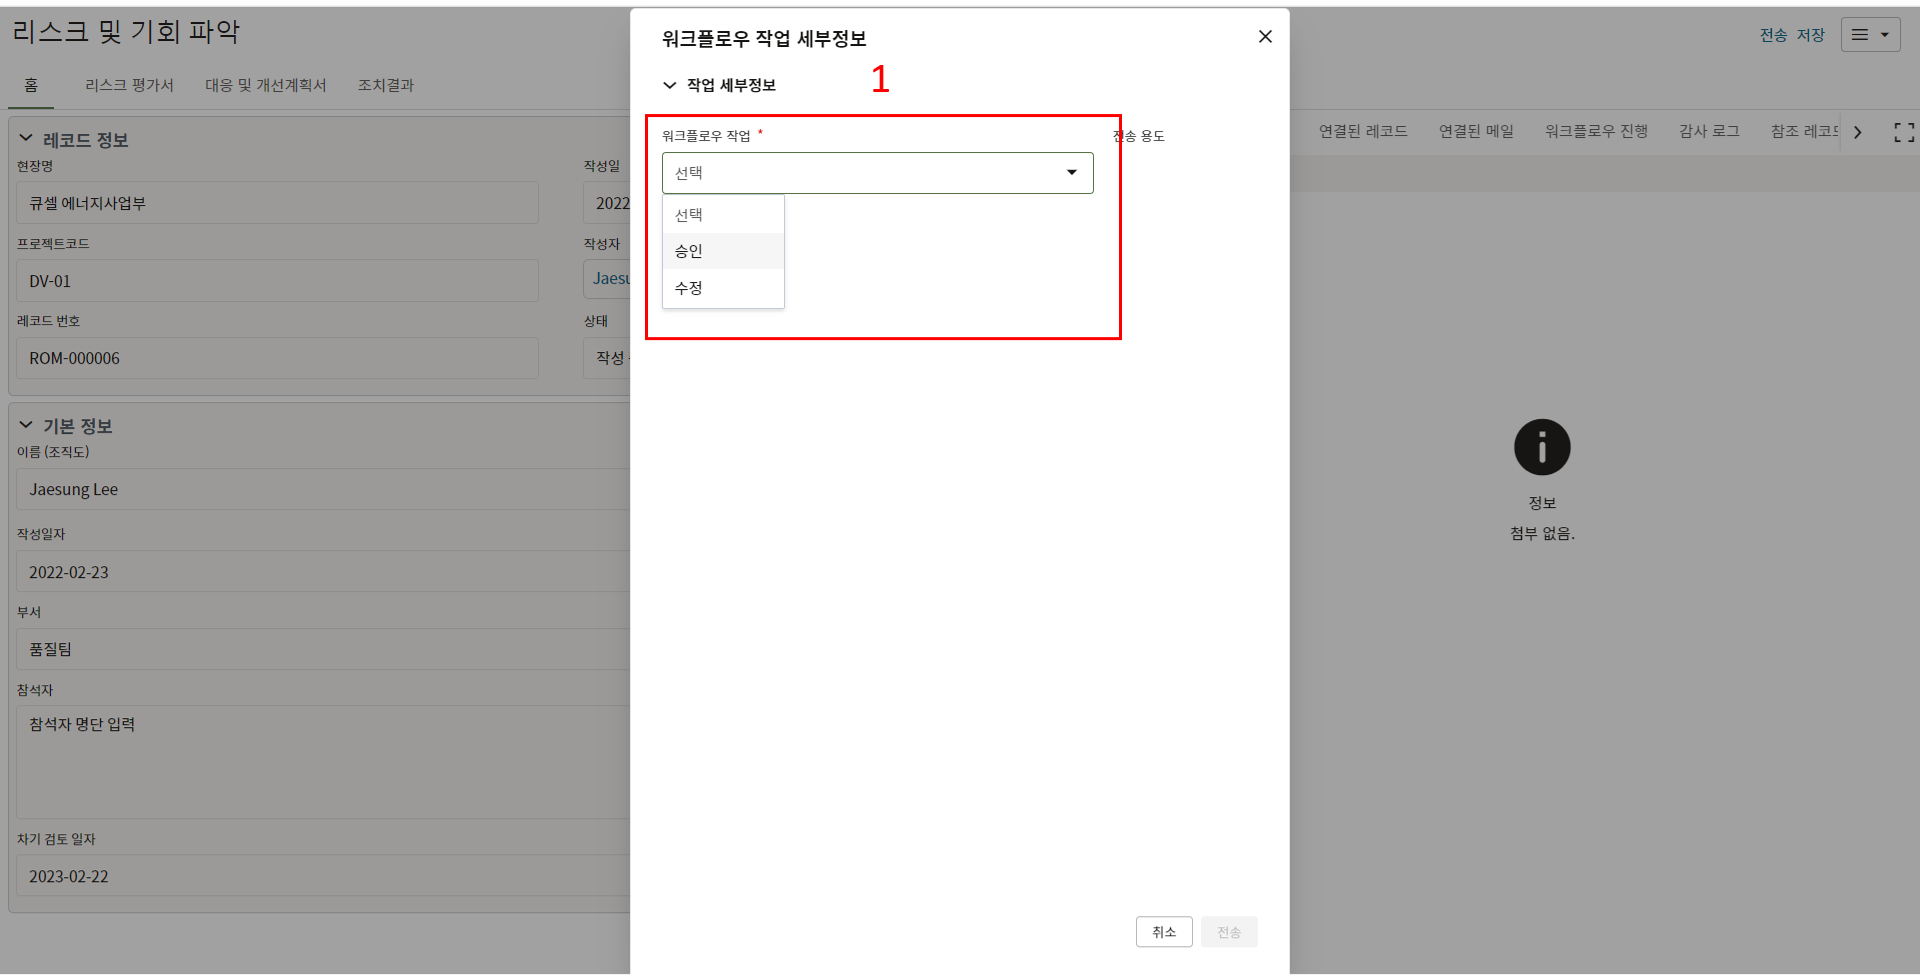Open the hamburger menu dropdown

coord(1870,35)
